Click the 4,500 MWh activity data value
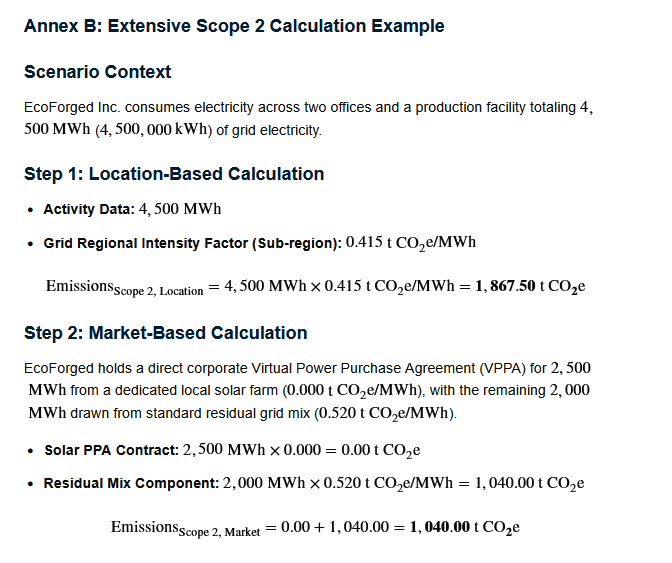 [x=180, y=209]
